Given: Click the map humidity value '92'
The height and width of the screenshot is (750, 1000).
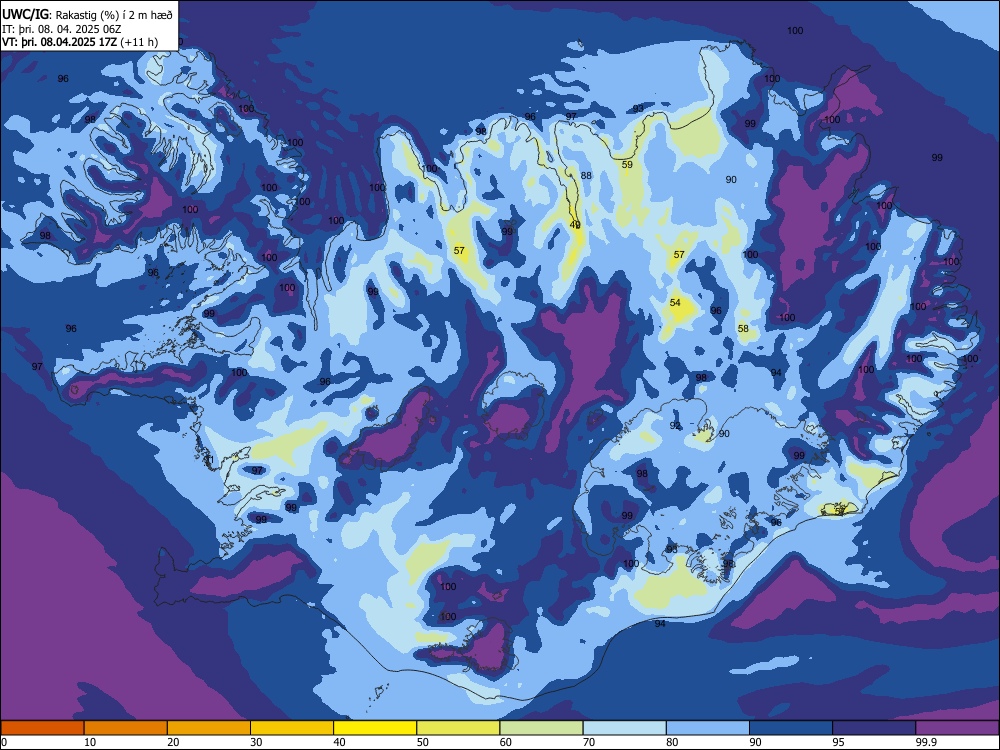Looking at the screenshot, I should [675, 425].
